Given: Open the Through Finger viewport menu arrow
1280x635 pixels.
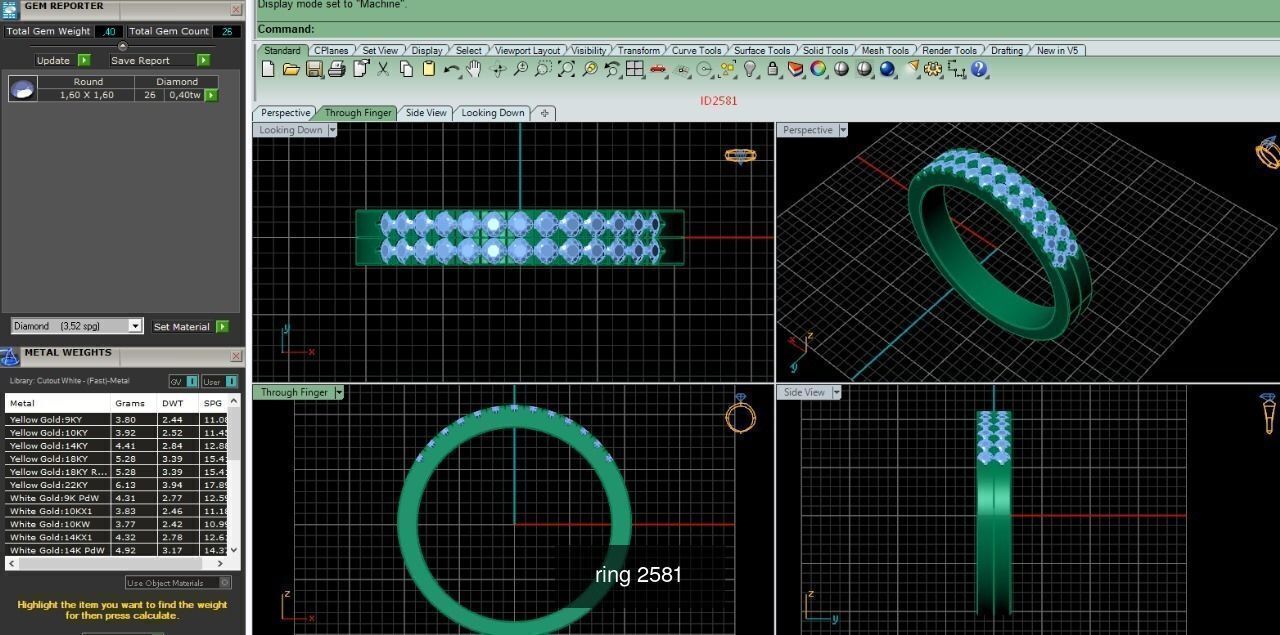Looking at the screenshot, I should pyautogui.click(x=338, y=392).
